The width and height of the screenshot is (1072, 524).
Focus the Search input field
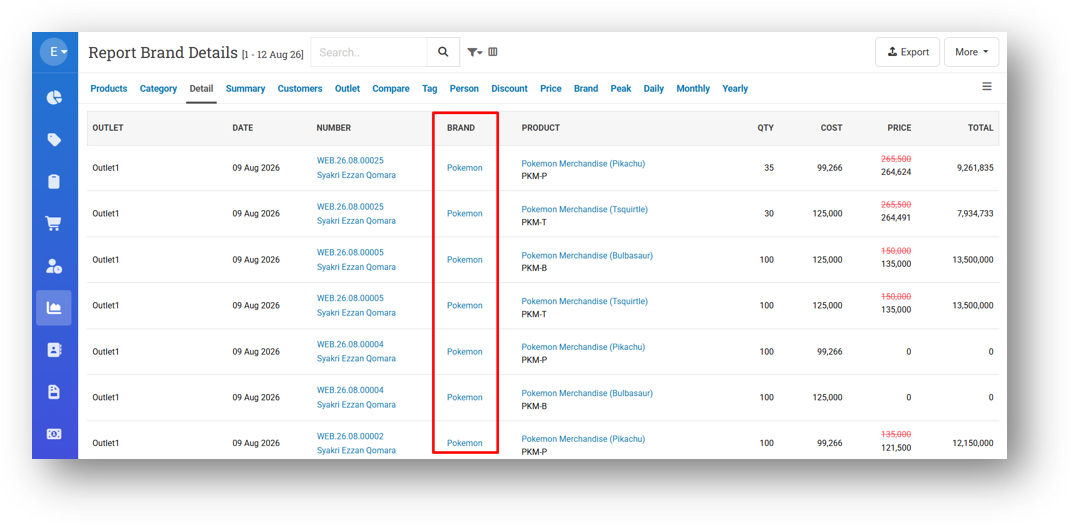click(x=369, y=52)
